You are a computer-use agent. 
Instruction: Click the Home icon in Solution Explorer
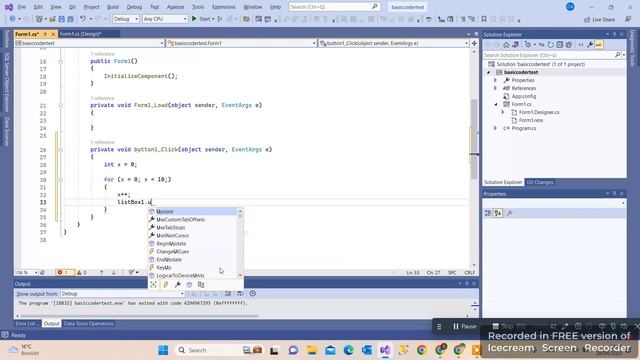point(506,45)
